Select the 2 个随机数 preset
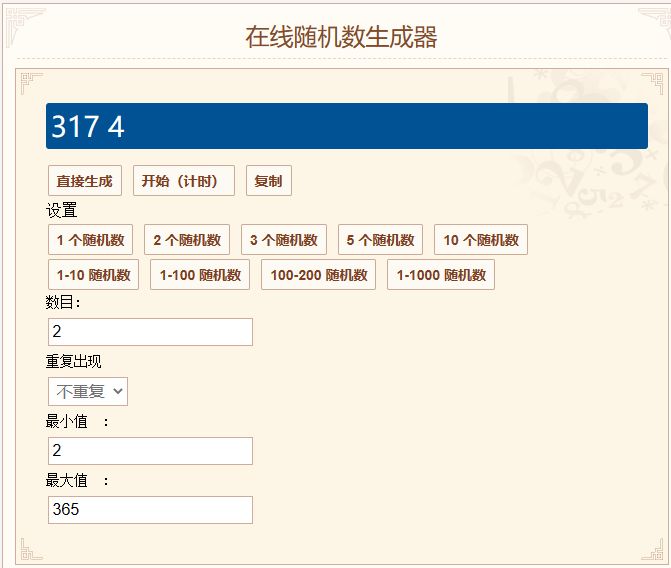 click(x=187, y=240)
